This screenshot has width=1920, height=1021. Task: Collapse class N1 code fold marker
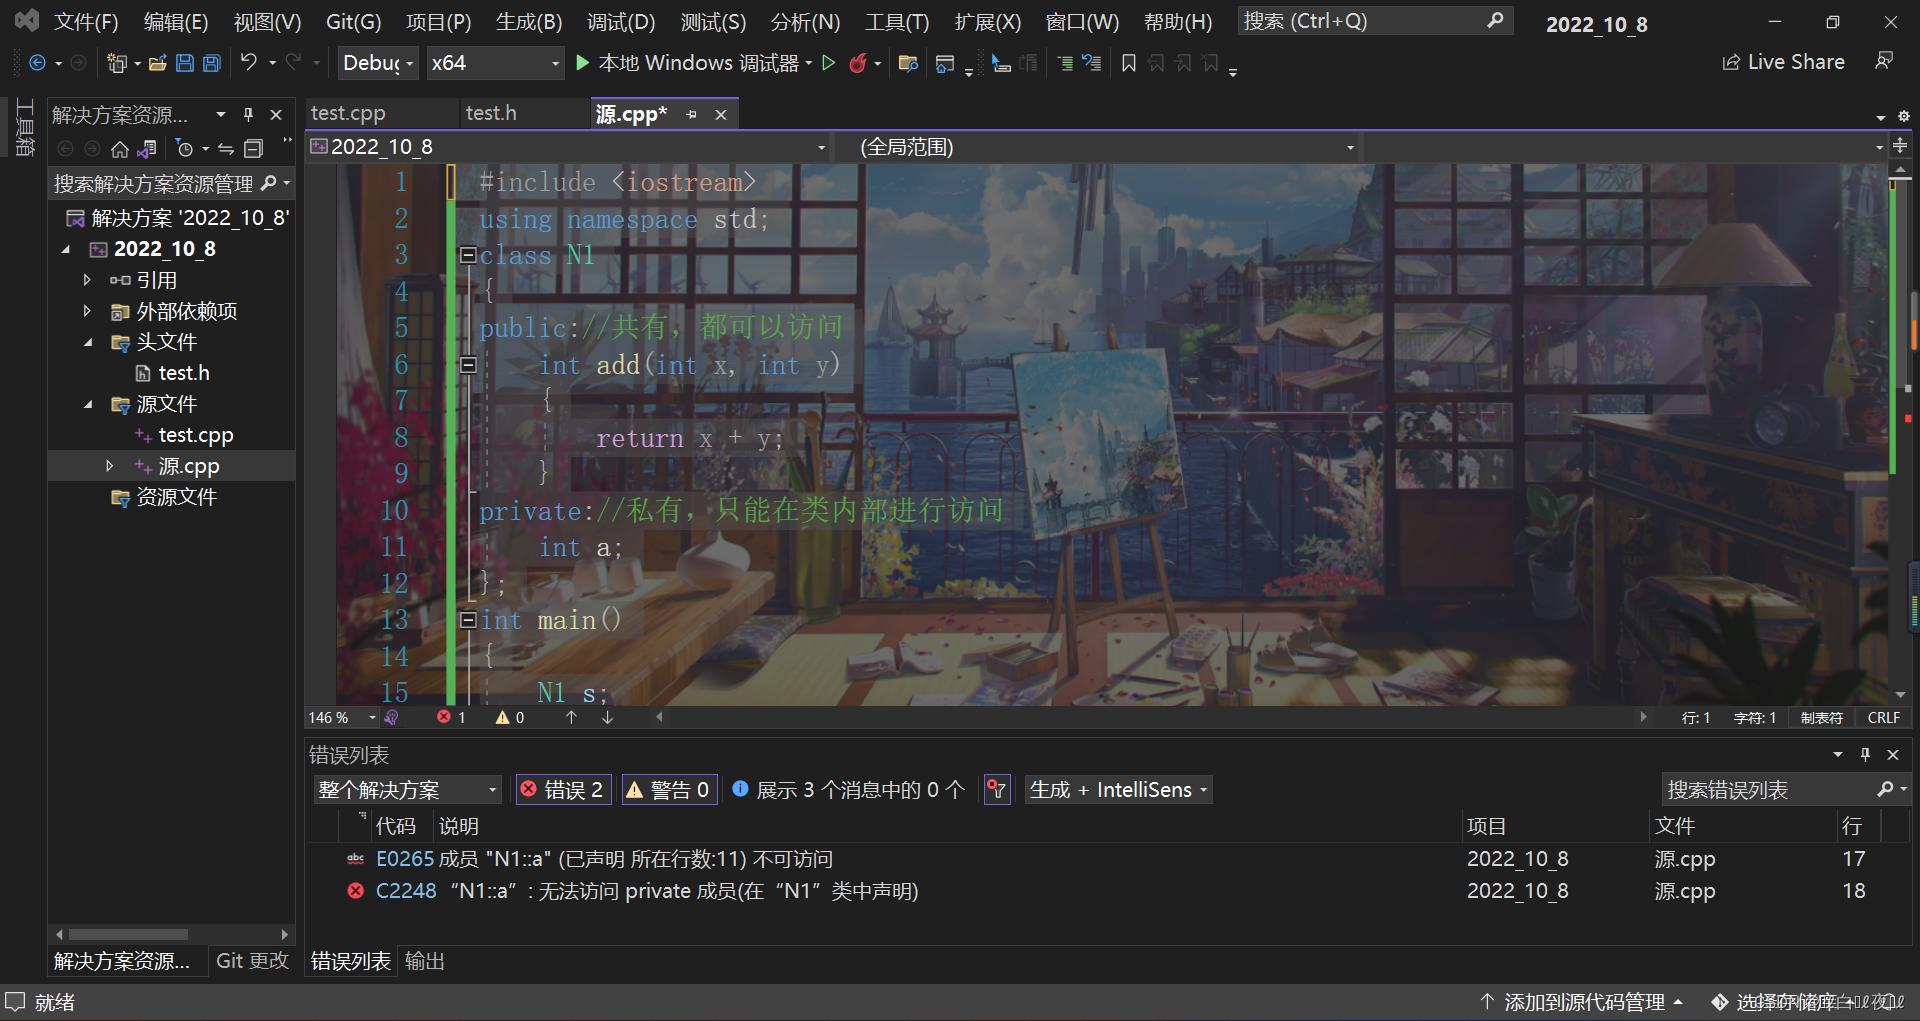(467, 255)
